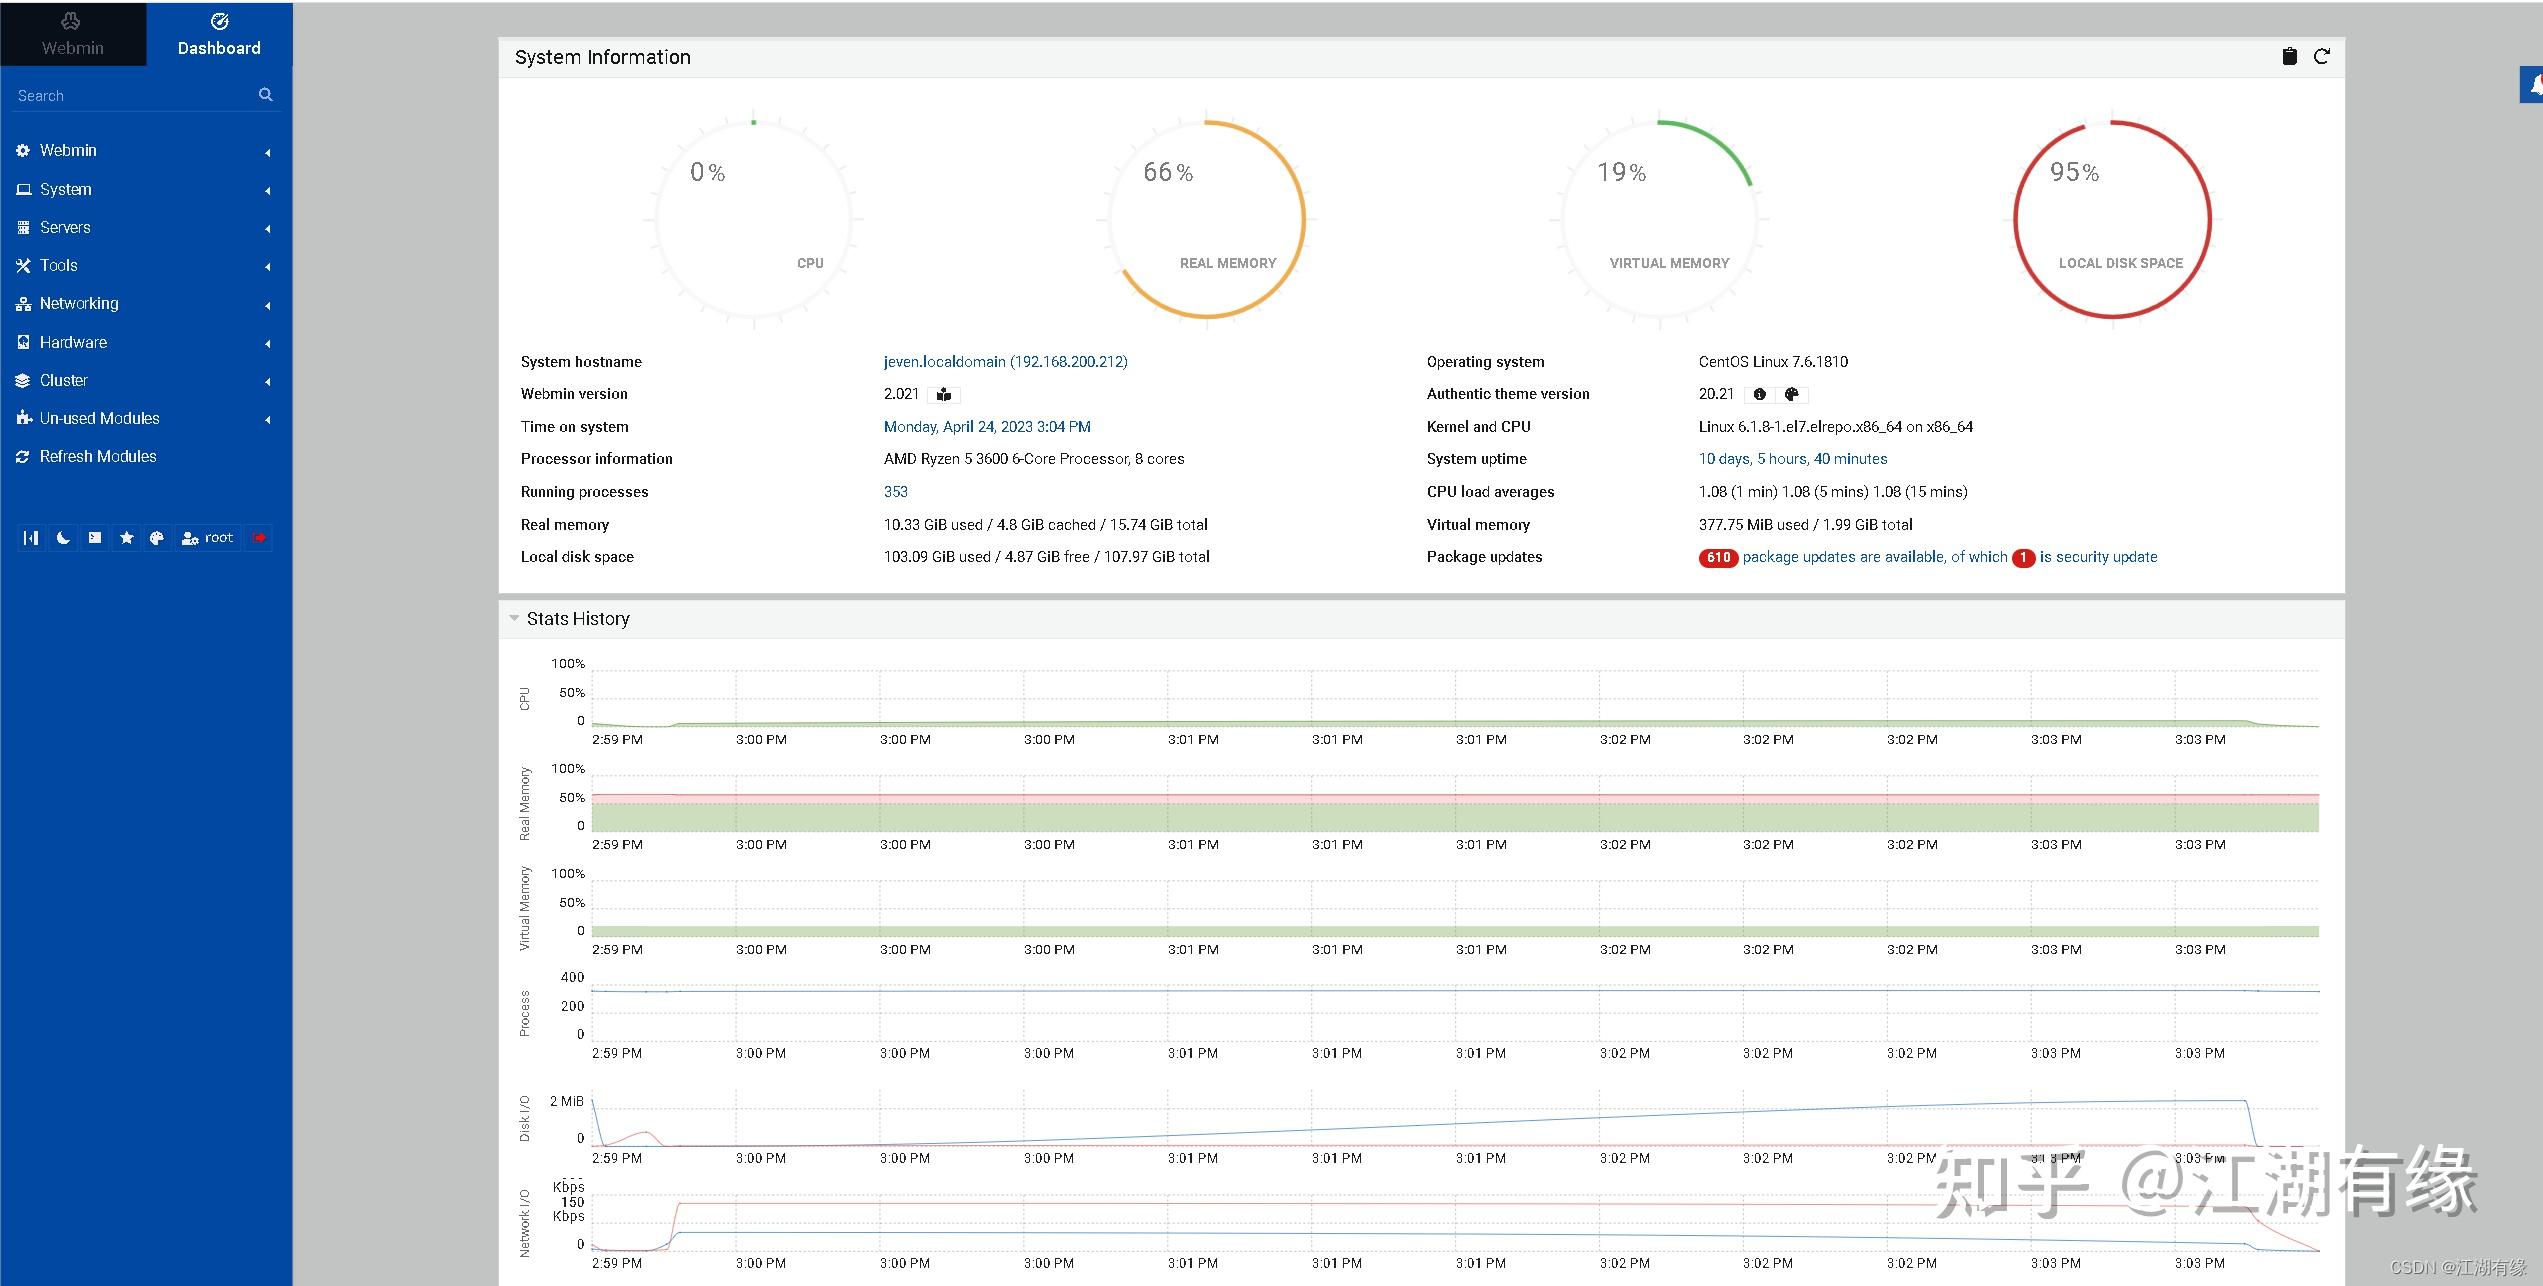Viewport: 2543px width, 1286px height.
Task: Toggle night mode moon icon
Action: point(63,538)
